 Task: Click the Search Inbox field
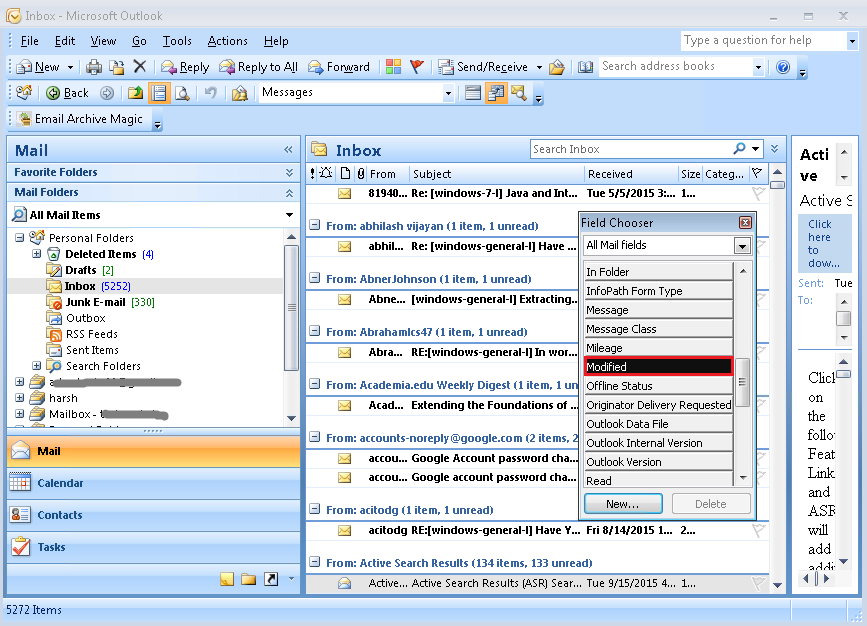click(630, 149)
